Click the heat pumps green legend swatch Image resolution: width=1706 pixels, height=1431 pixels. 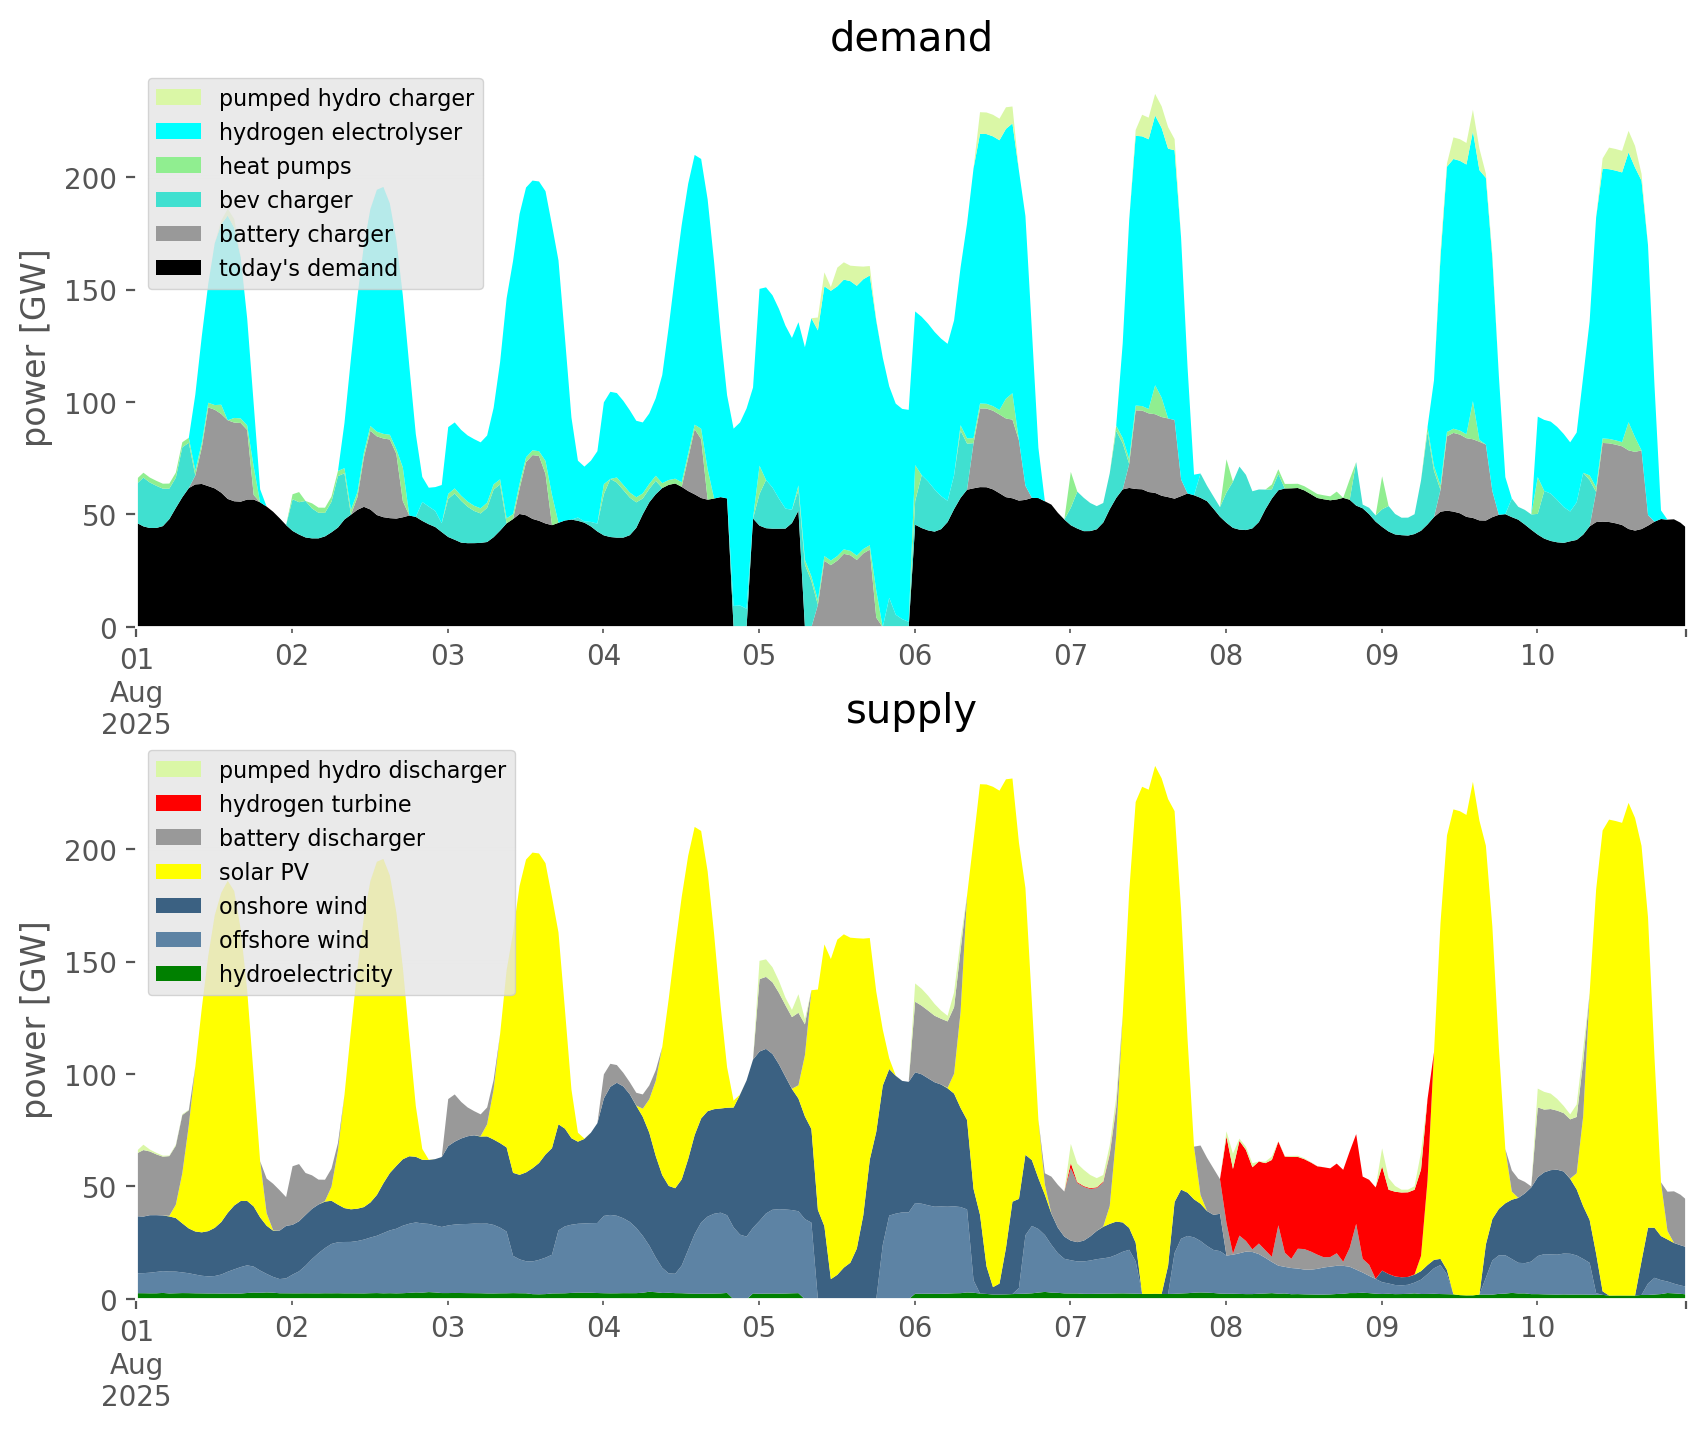pos(180,166)
